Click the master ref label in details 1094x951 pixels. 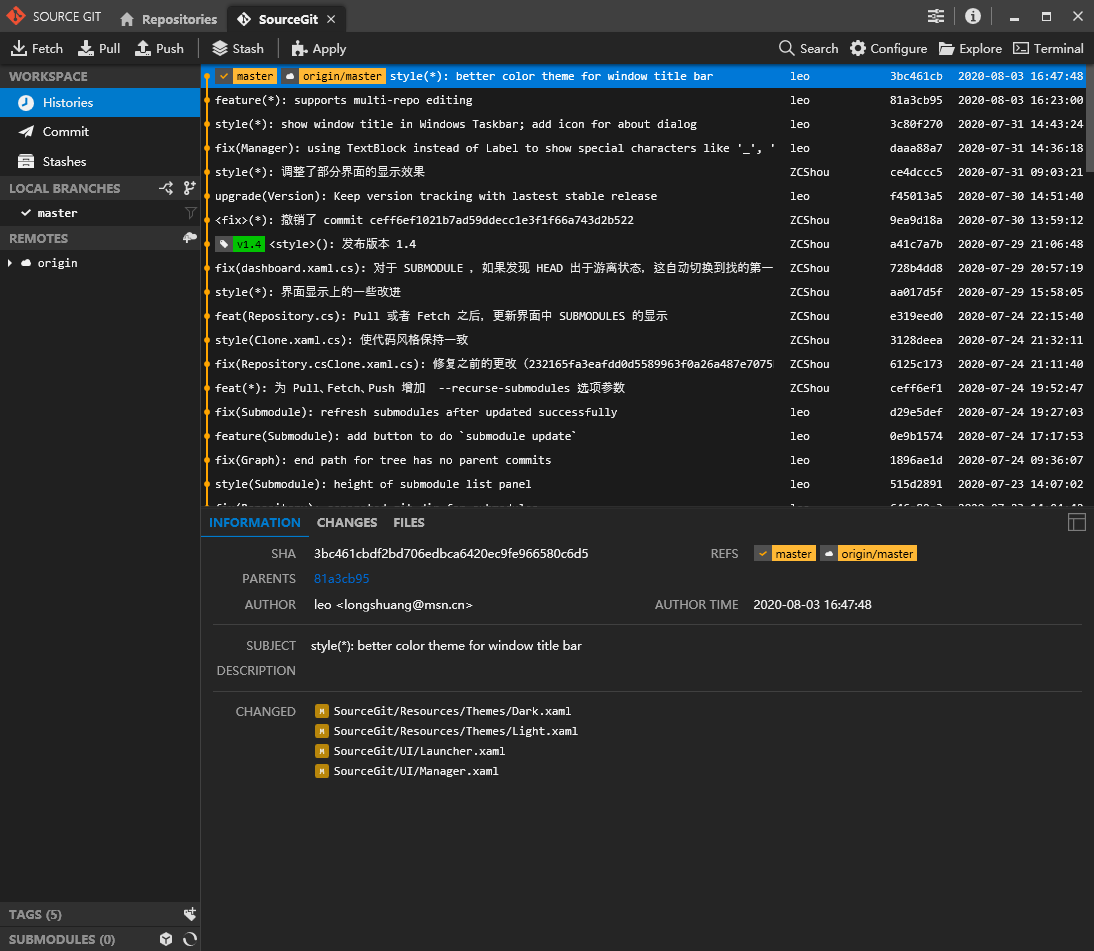coord(785,554)
